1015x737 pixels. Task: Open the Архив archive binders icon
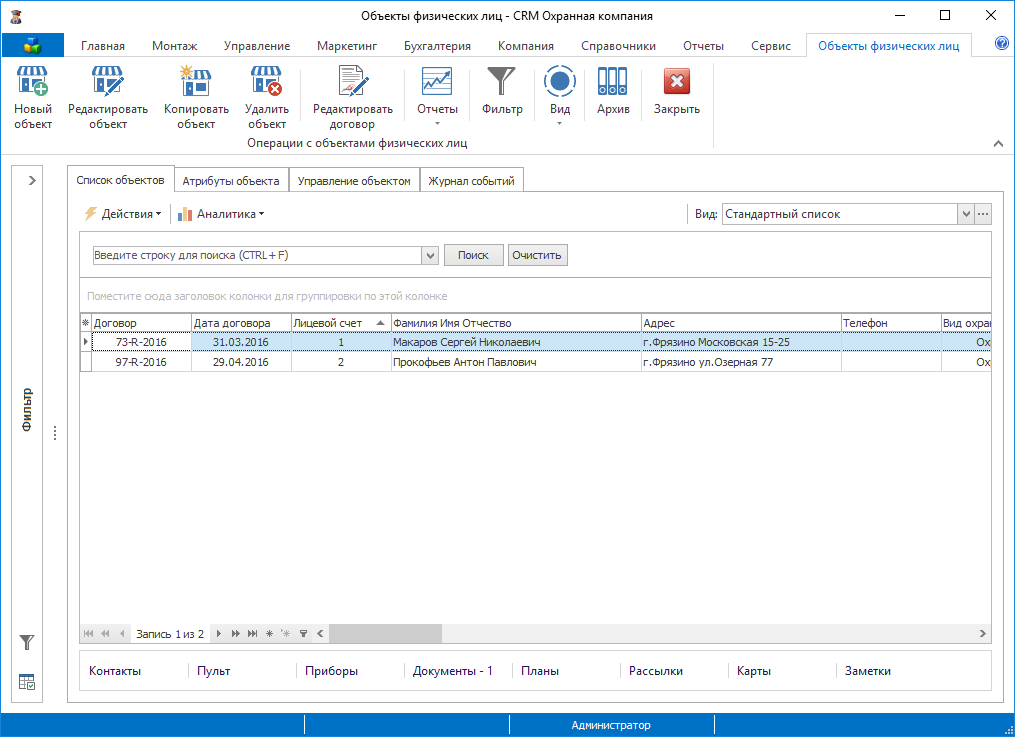[x=612, y=81]
